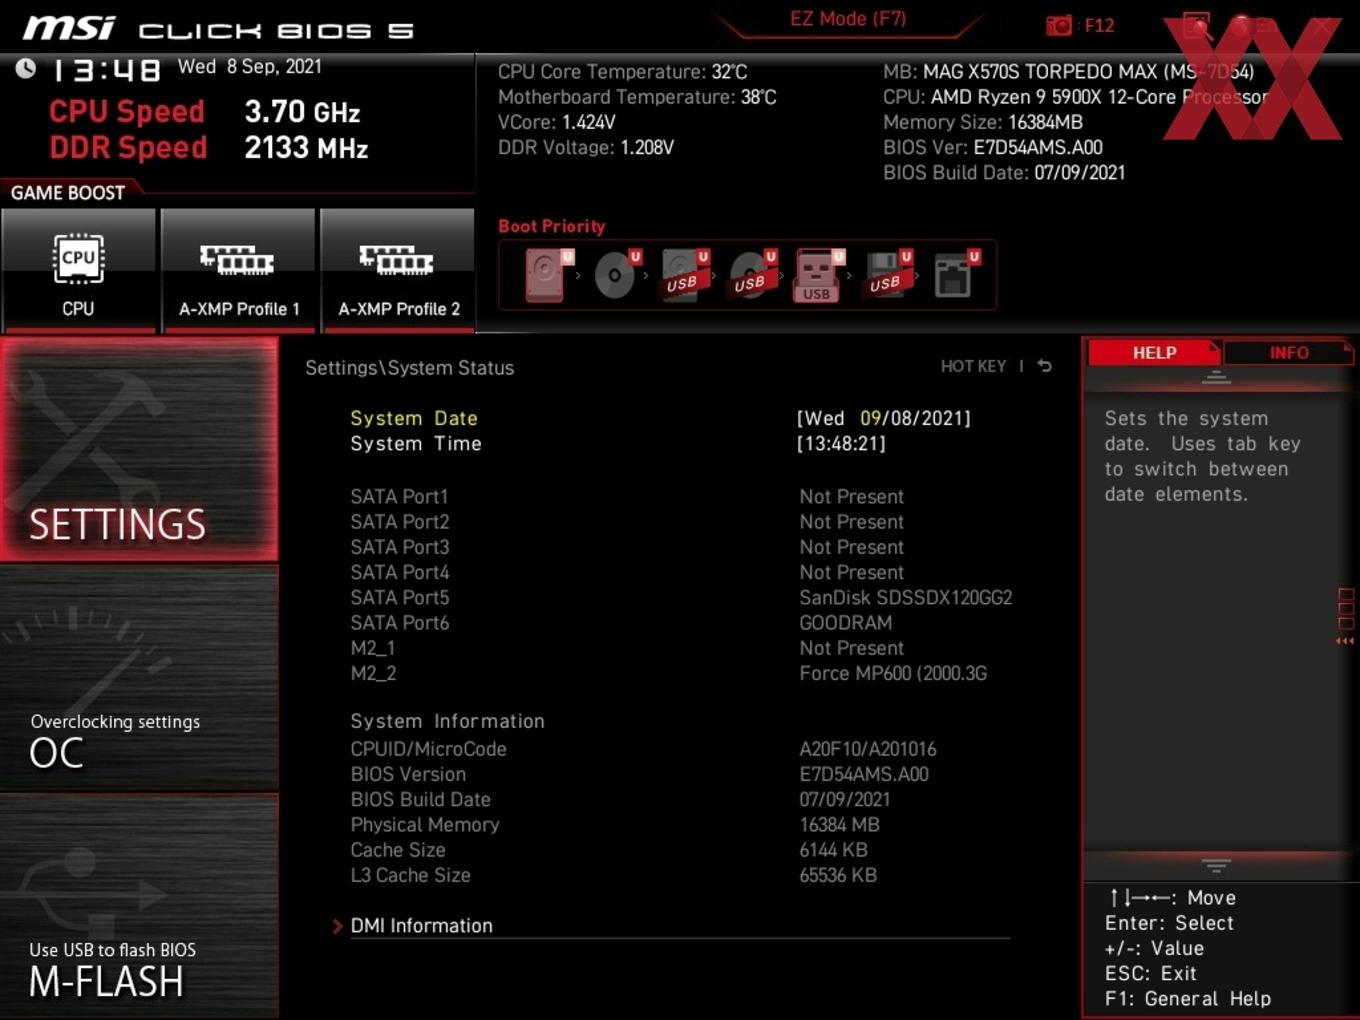Enable the CPU Game Boost button
The image size is (1360, 1020).
pyautogui.click(x=78, y=270)
